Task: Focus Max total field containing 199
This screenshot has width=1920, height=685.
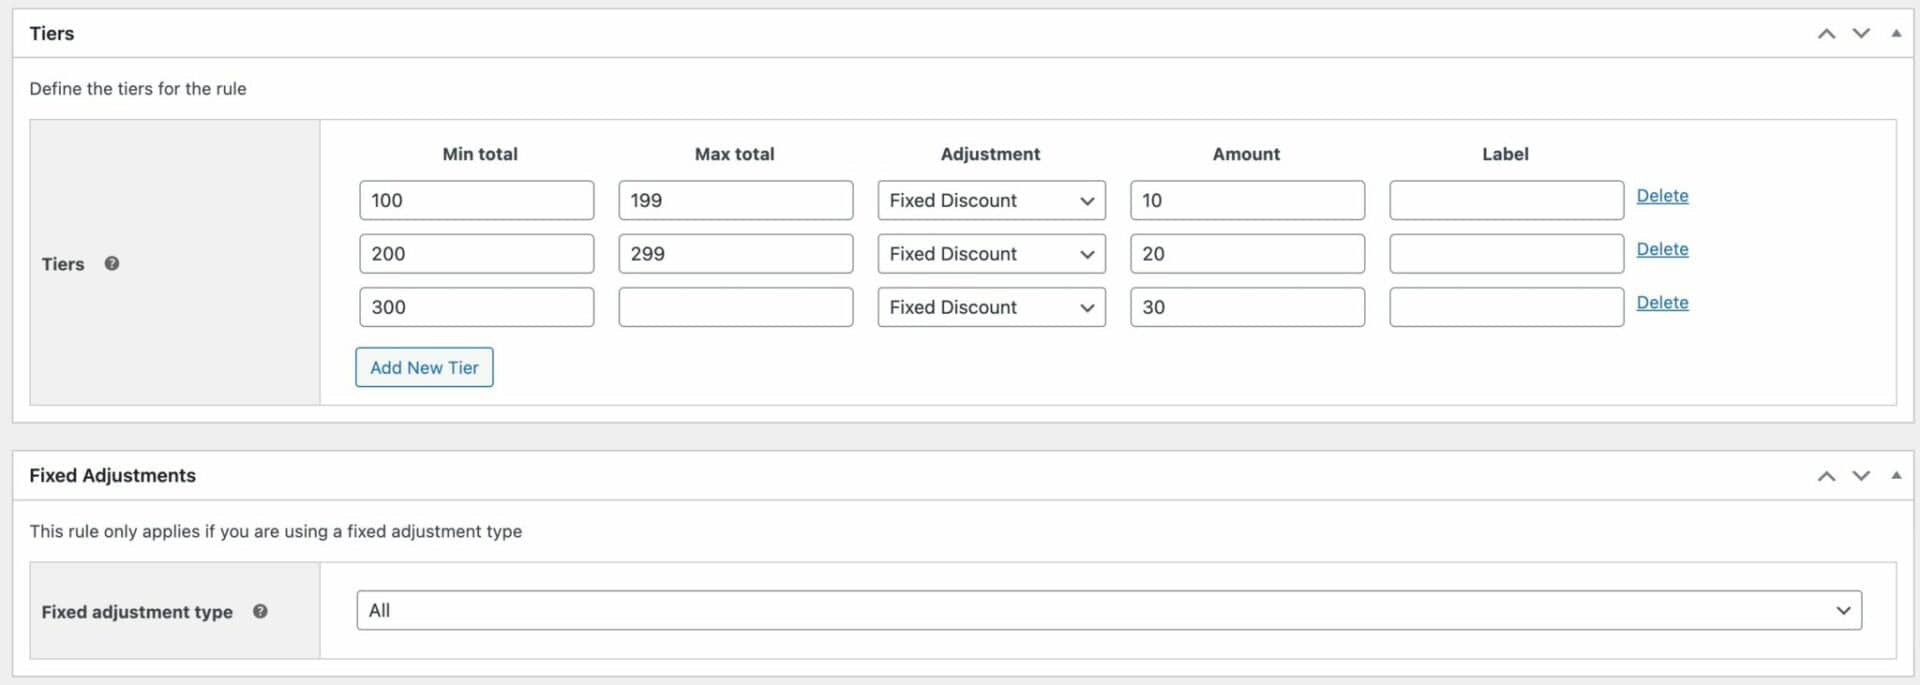Action: coord(735,200)
